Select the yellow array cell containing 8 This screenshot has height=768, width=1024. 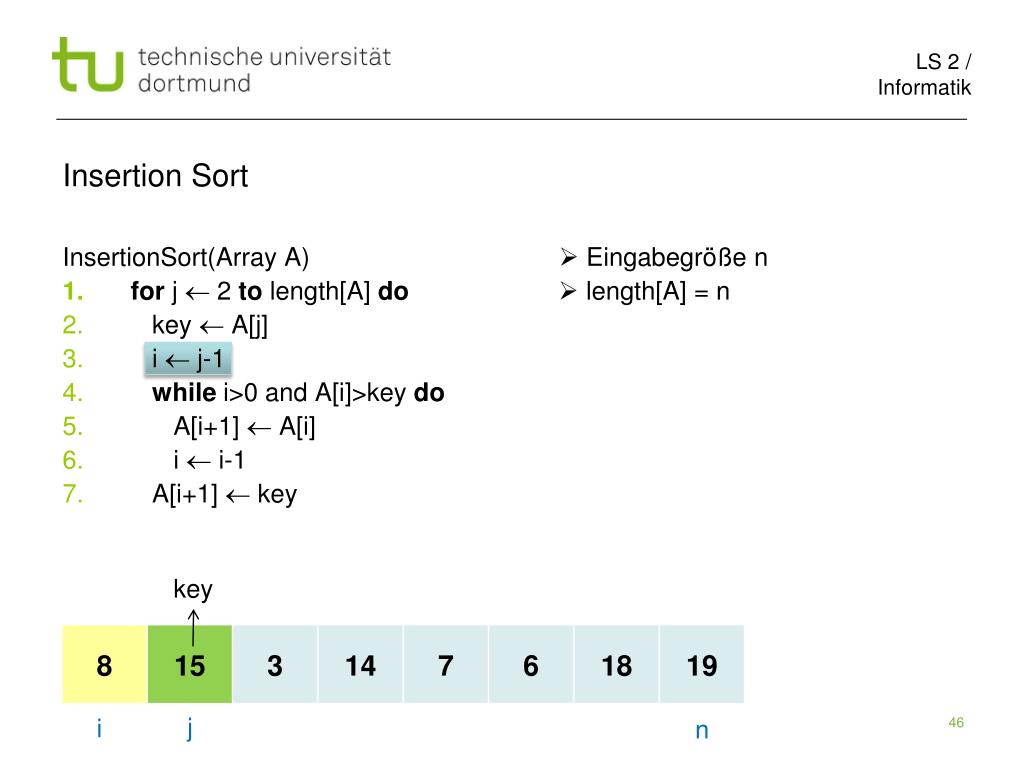click(104, 664)
